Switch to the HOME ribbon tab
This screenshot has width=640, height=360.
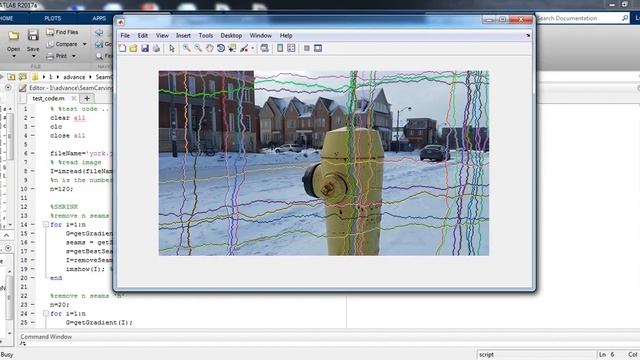7,18
